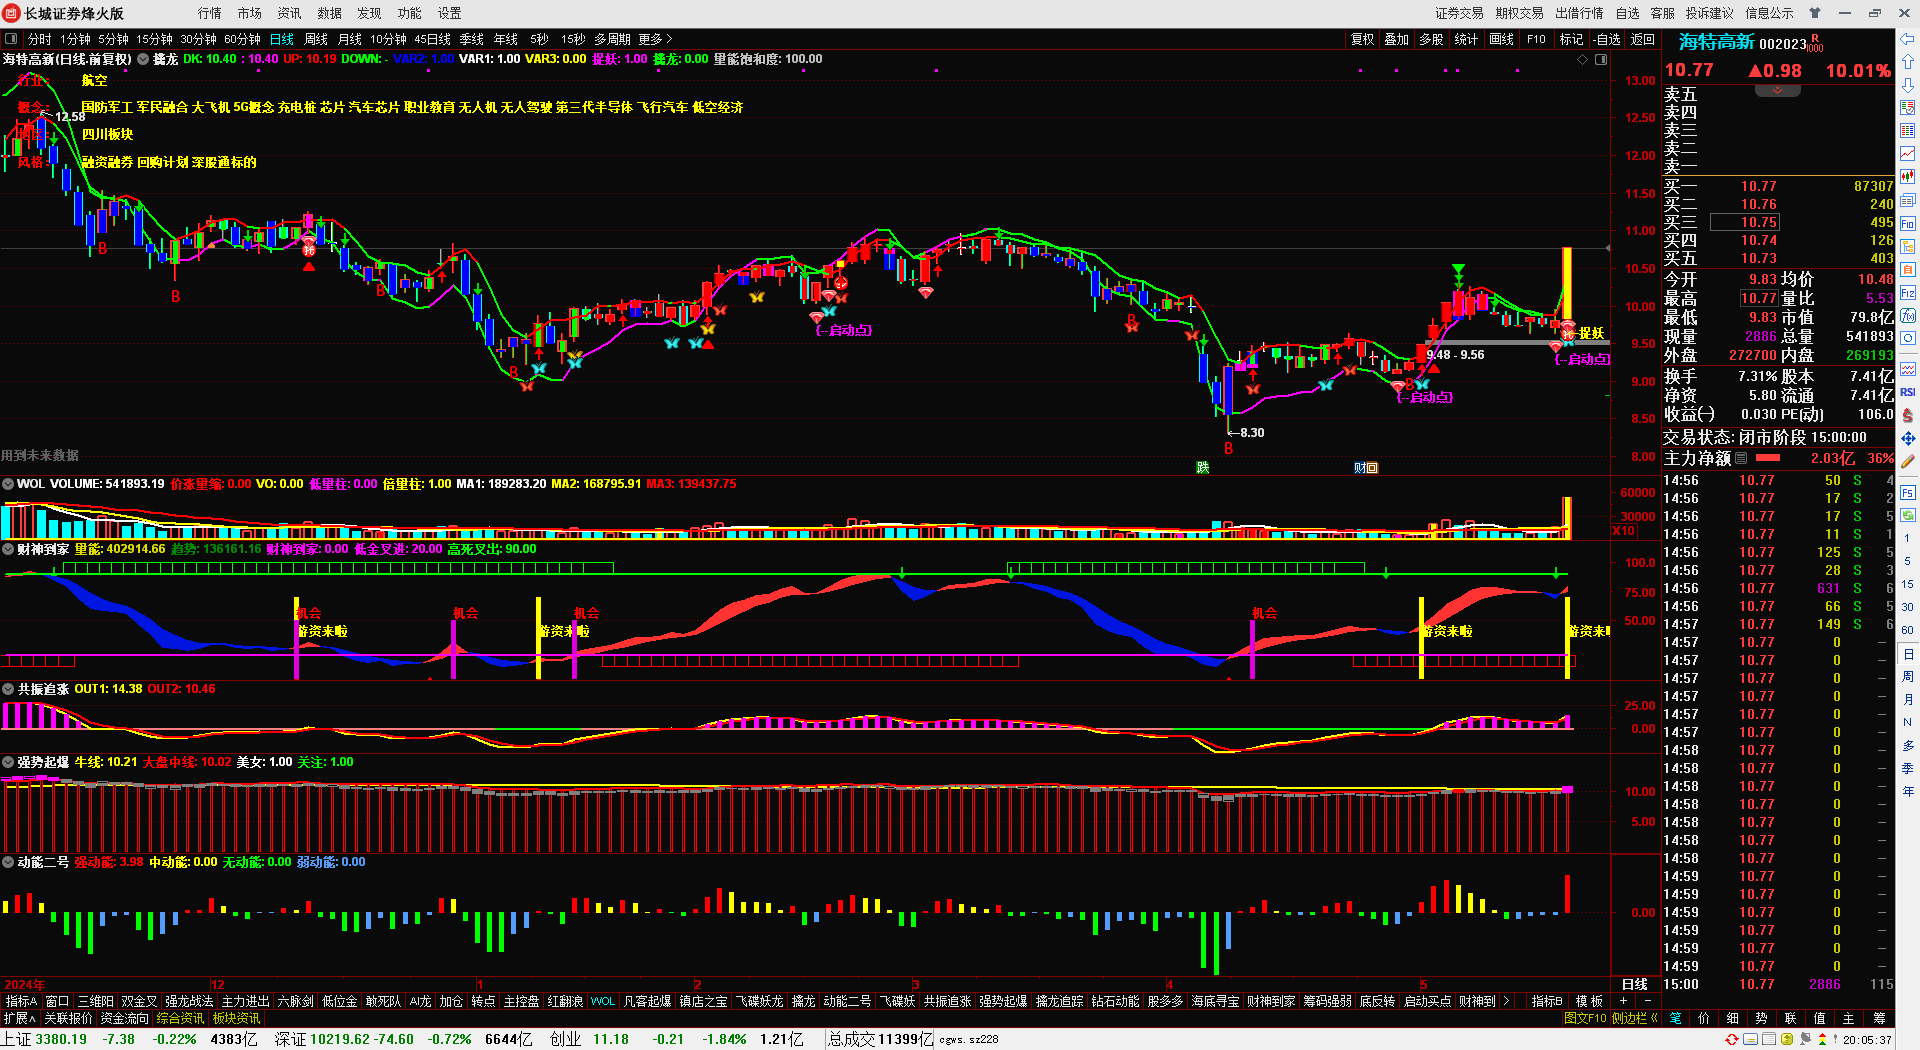Click the F5 icon in right sidebar
This screenshot has width=1920, height=1050.
coord(1908,493)
